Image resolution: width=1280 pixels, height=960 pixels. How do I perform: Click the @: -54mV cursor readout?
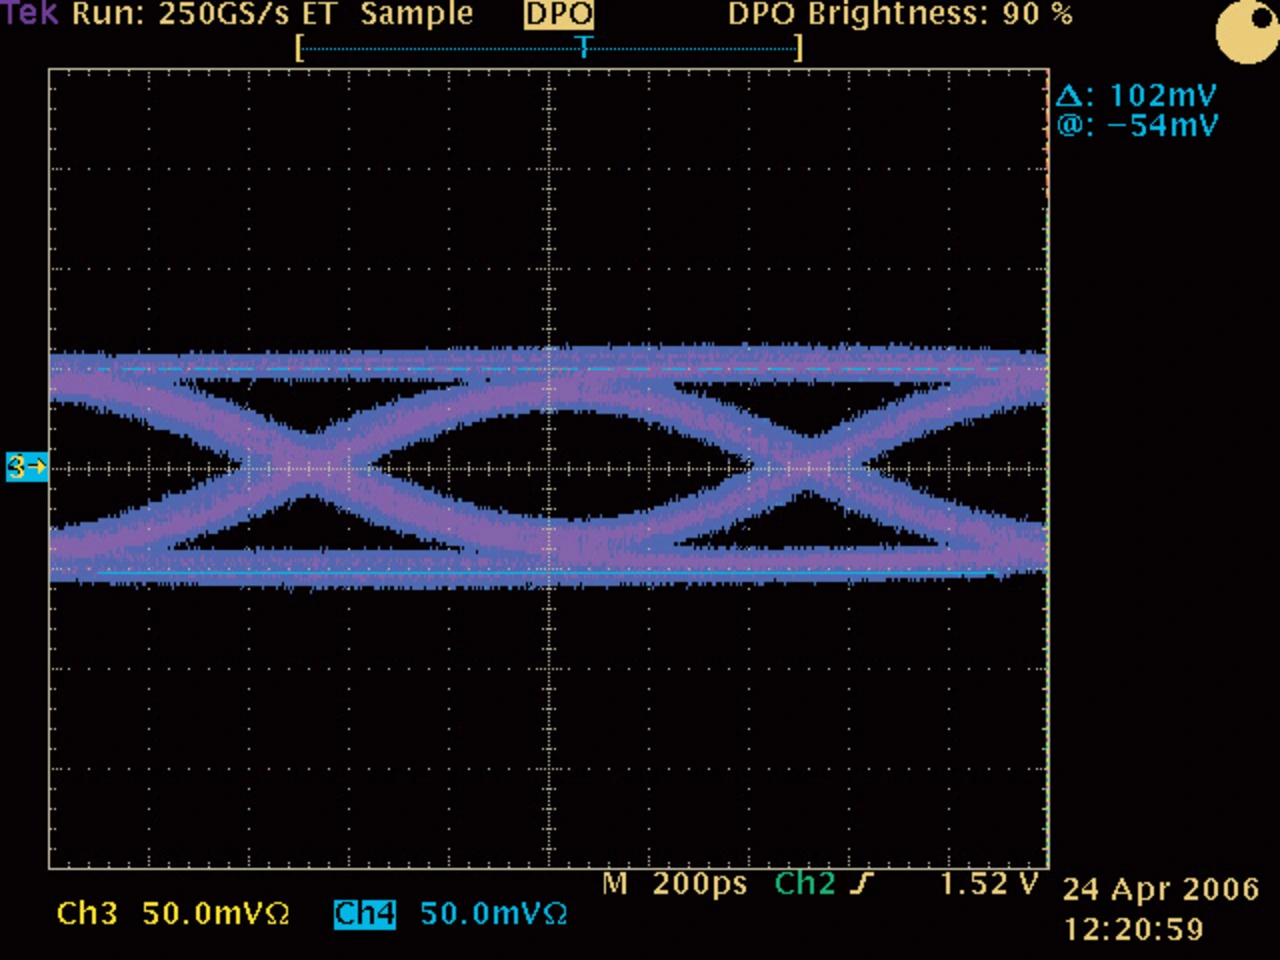pos(1137,126)
